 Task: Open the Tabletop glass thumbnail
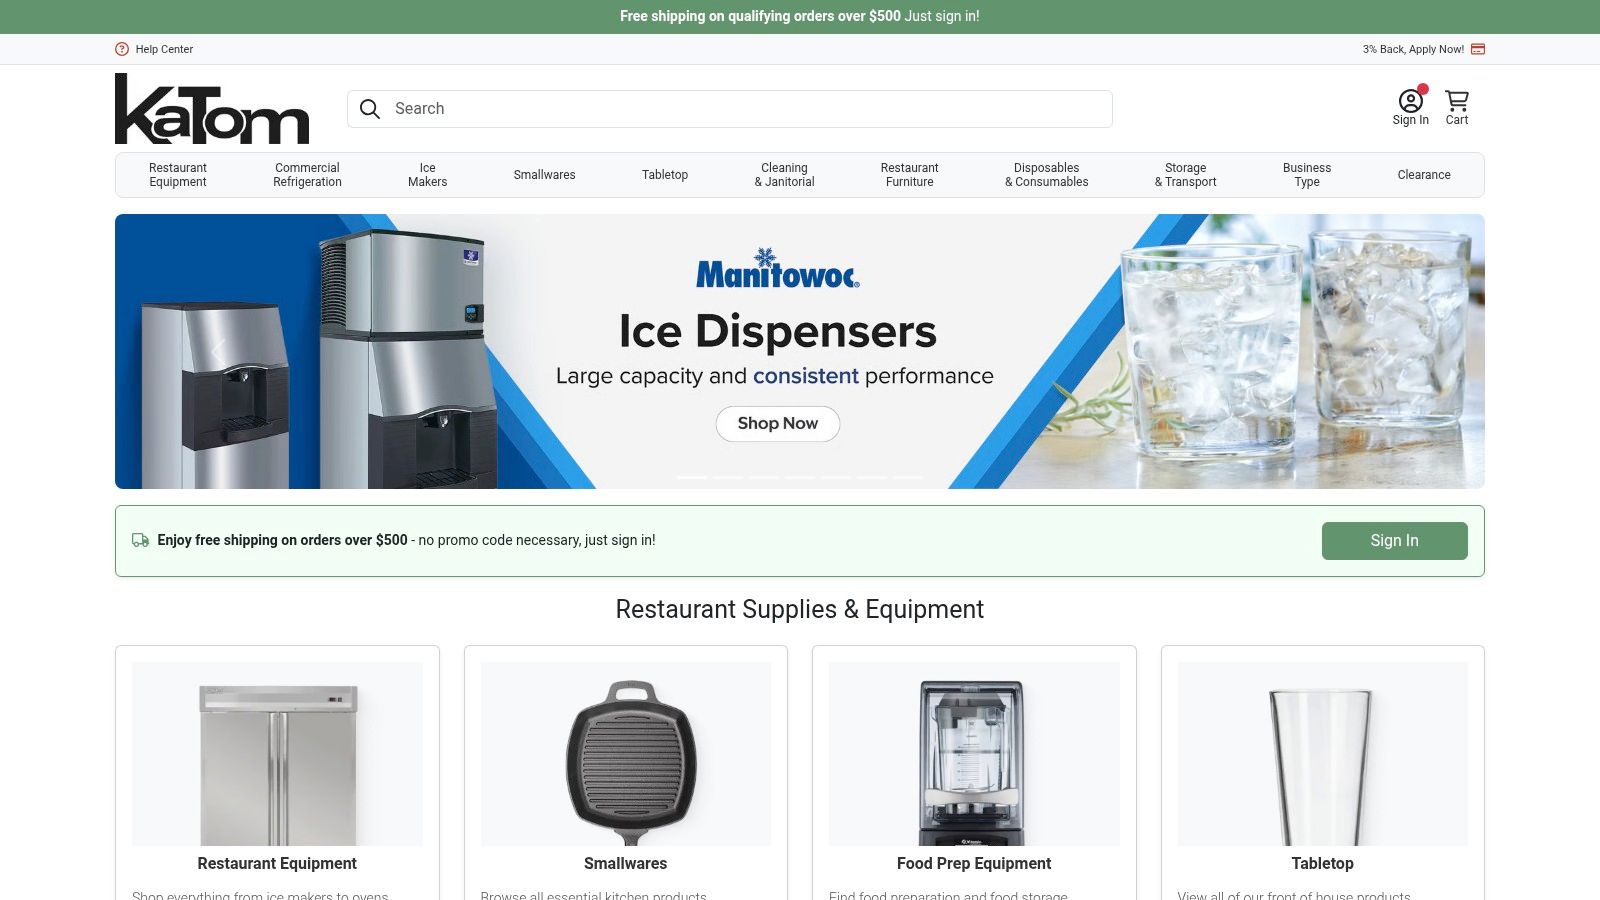pyautogui.click(x=1322, y=754)
